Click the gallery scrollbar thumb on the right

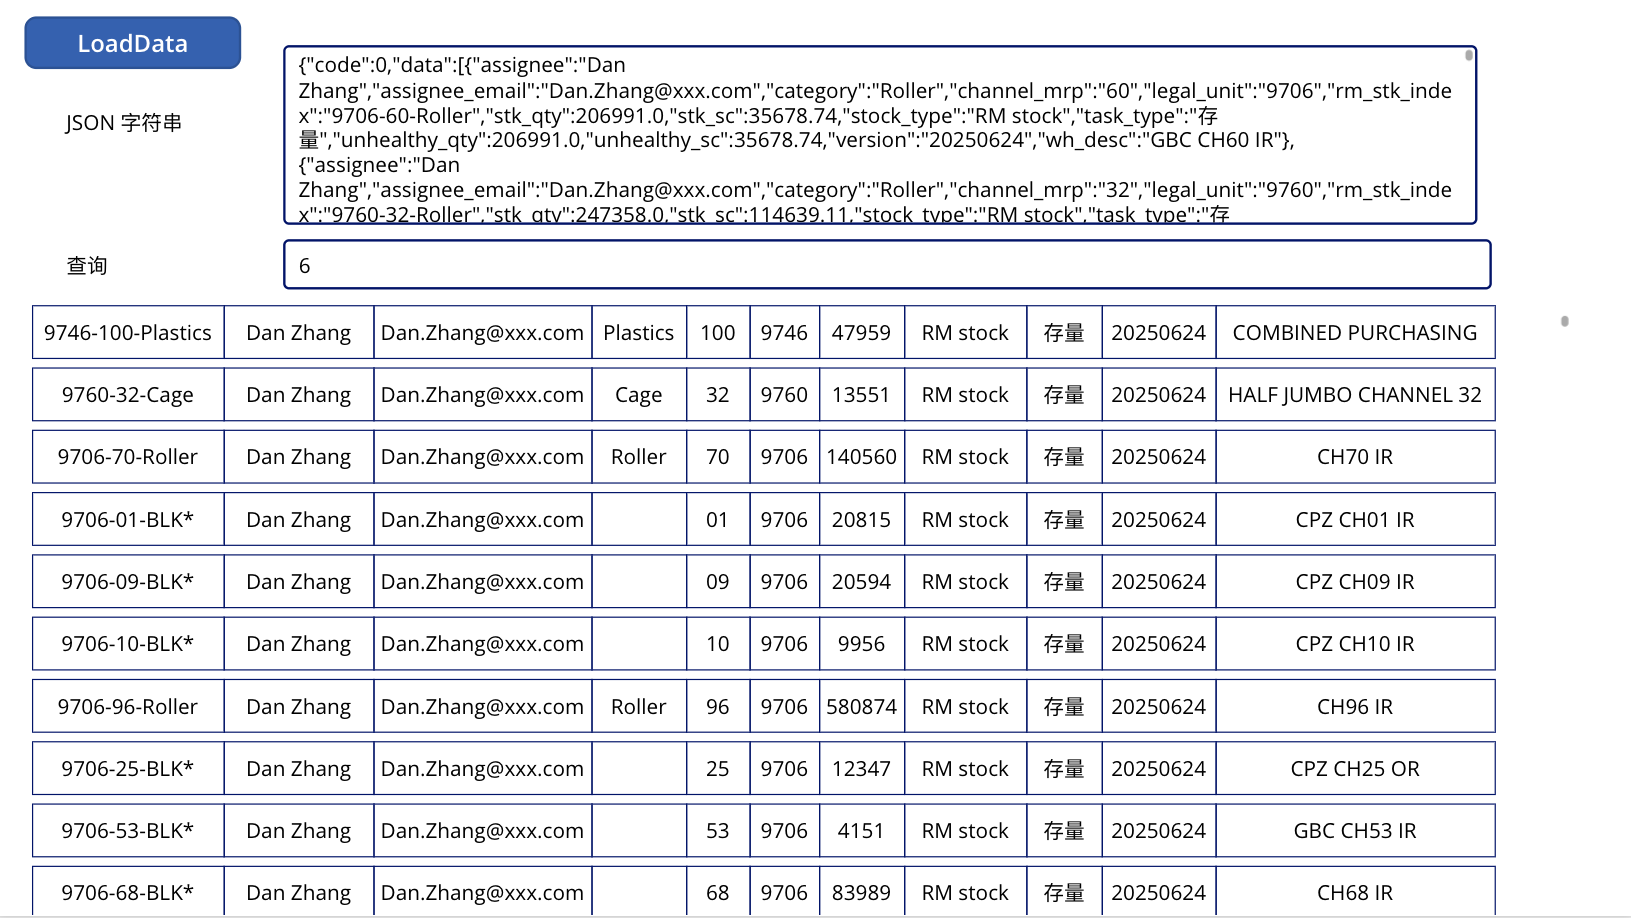coord(1565,321)
